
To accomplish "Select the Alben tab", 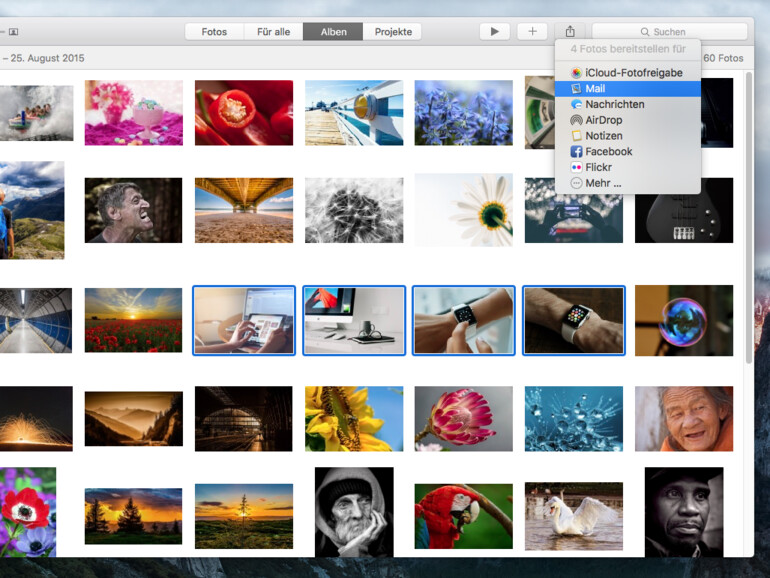I will coord(333,32).
